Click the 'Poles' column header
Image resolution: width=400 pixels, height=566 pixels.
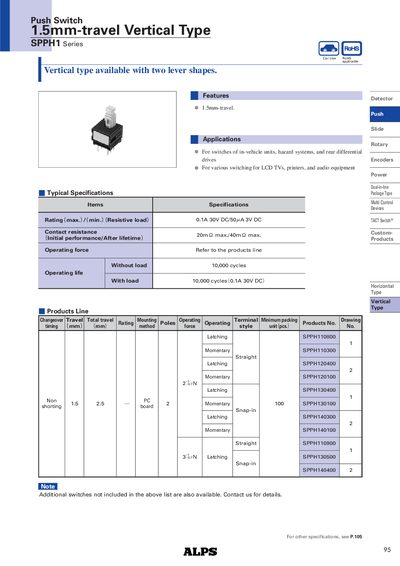(168, 323)
